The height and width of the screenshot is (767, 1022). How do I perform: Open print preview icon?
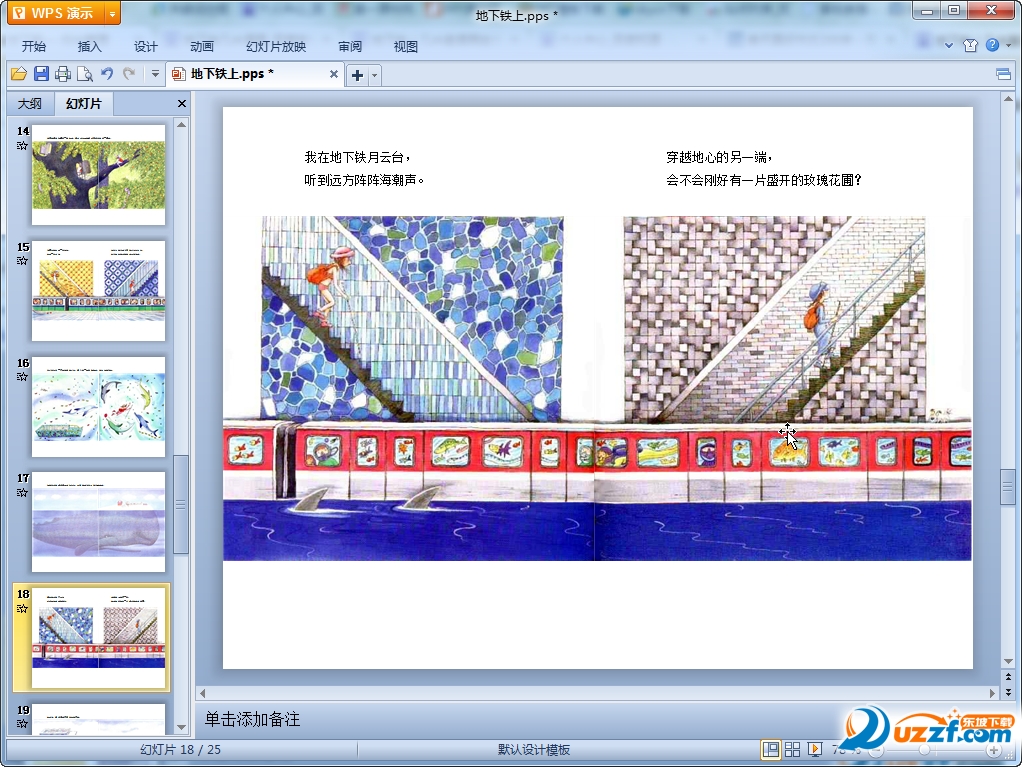85,74
